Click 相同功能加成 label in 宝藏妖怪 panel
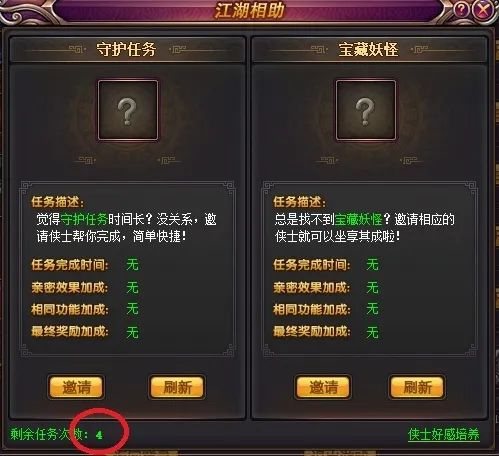The height and width of the screenshot is (456, 499). (312, 309)
